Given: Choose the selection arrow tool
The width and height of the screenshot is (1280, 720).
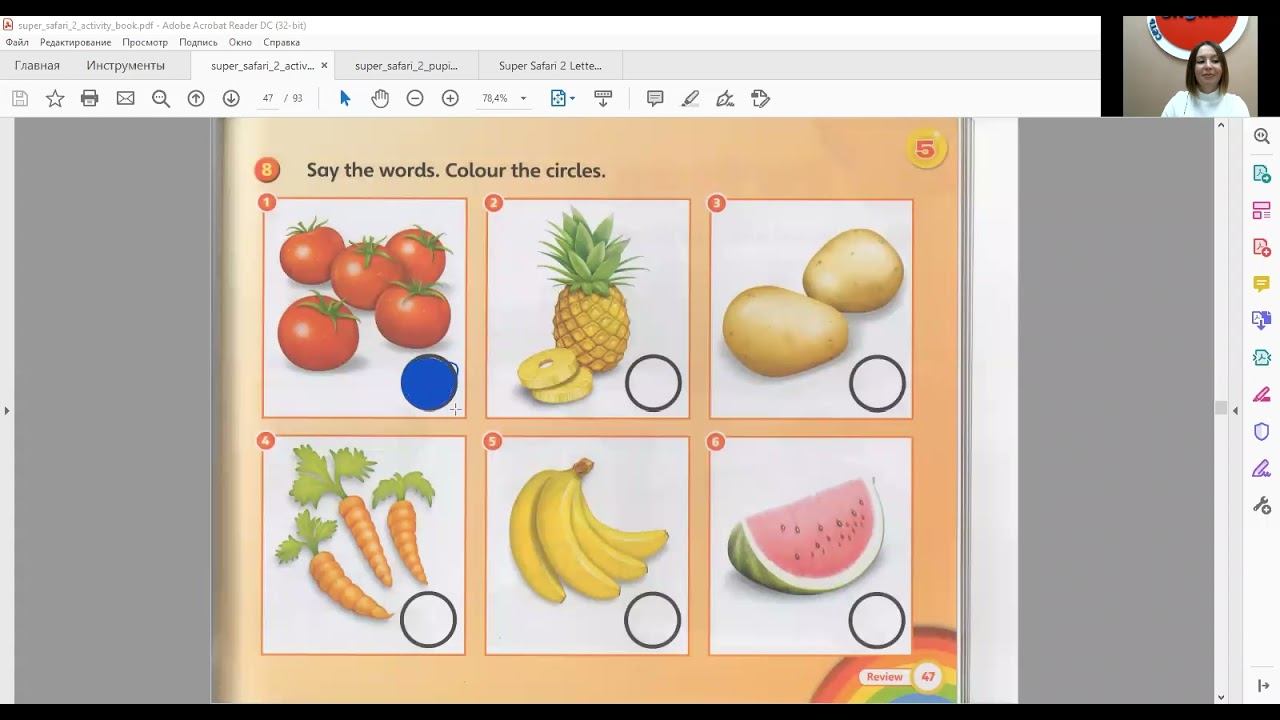Looking at the screenshot, I should click(345, 98).
